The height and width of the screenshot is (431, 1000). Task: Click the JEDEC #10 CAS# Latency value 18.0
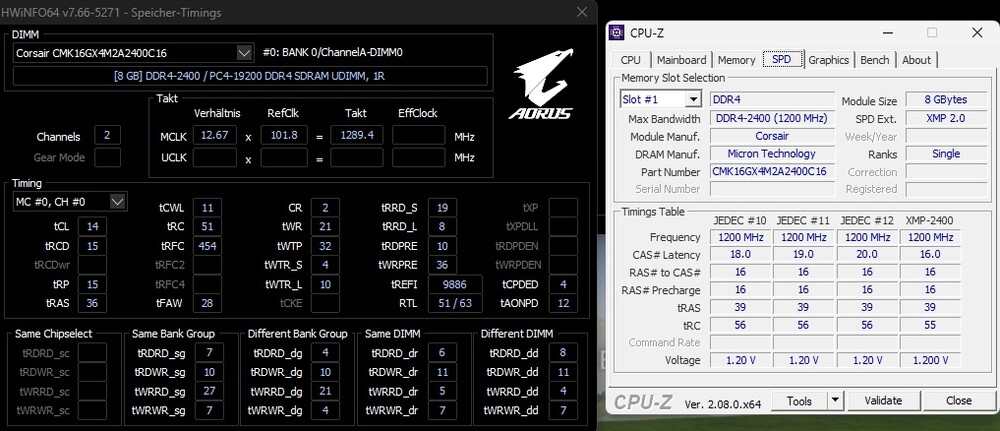pyautogui.click(x=740, y=254)
